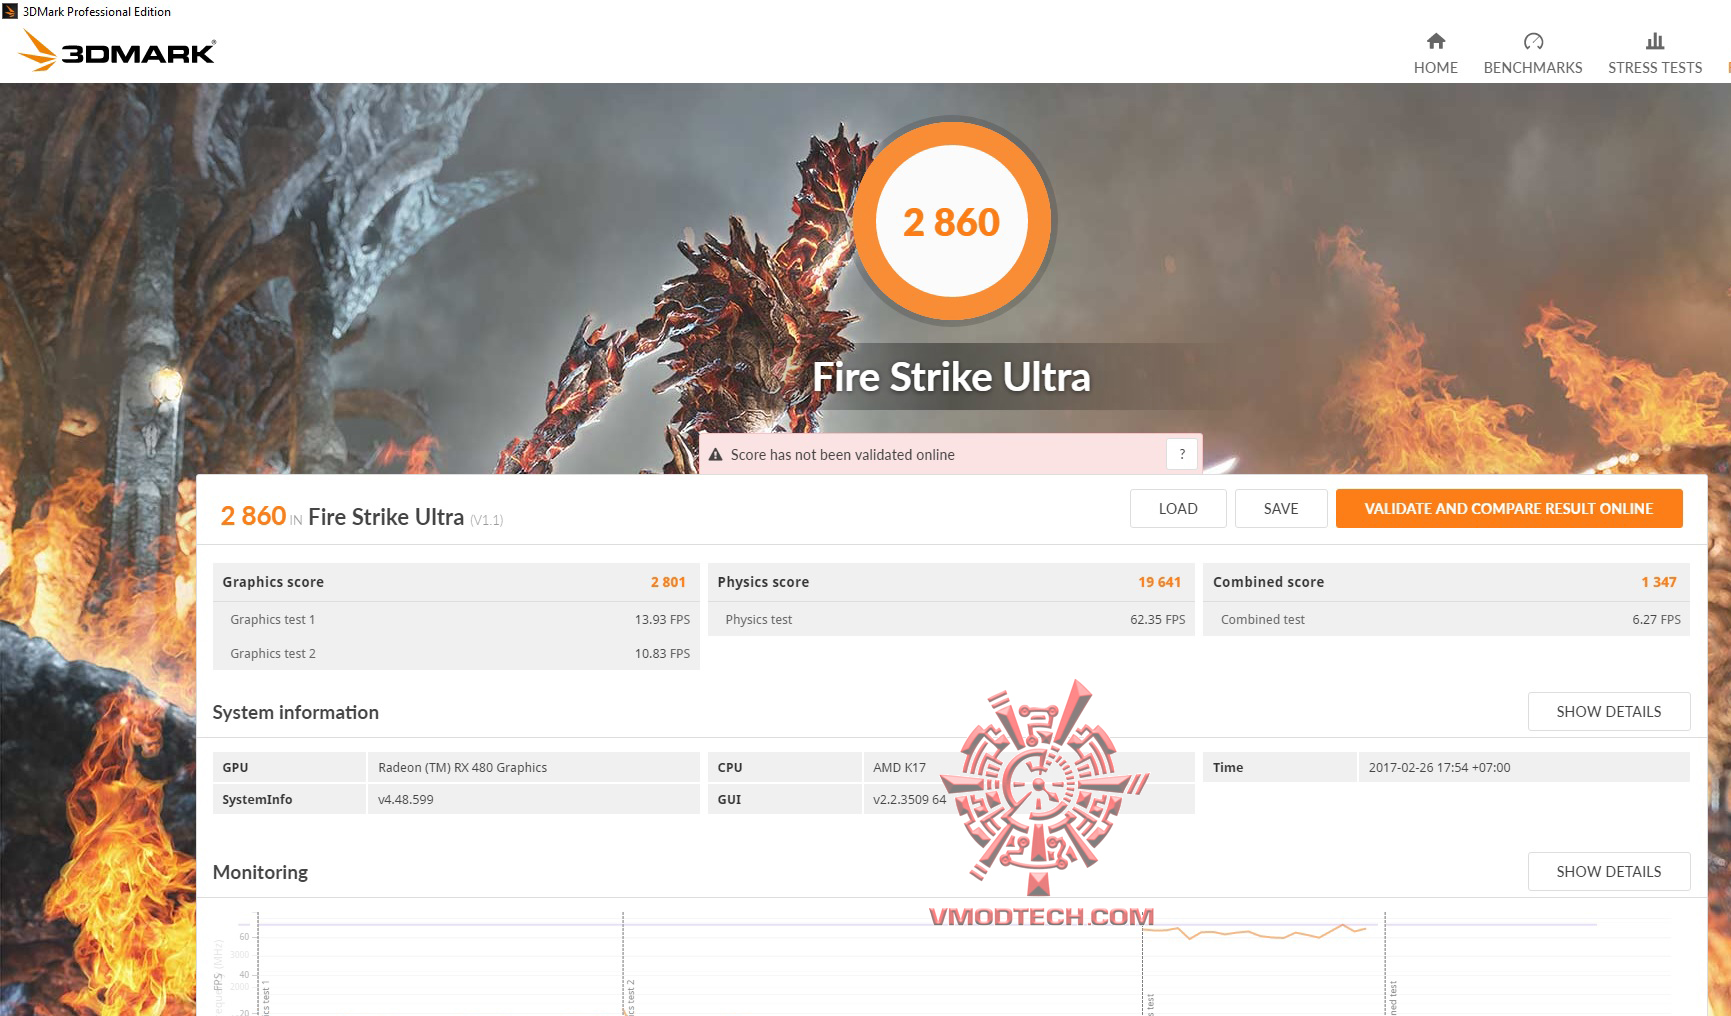Screen dimensions: 1731x1016
Task: Click the 3DMark icon in the title bar
Action: (x=10, y=11)
